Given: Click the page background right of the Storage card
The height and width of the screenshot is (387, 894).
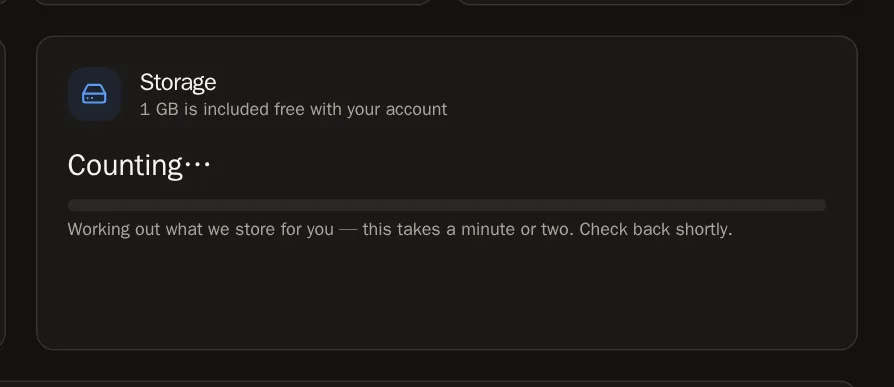Looking at the screenshot, I should 876,193.
